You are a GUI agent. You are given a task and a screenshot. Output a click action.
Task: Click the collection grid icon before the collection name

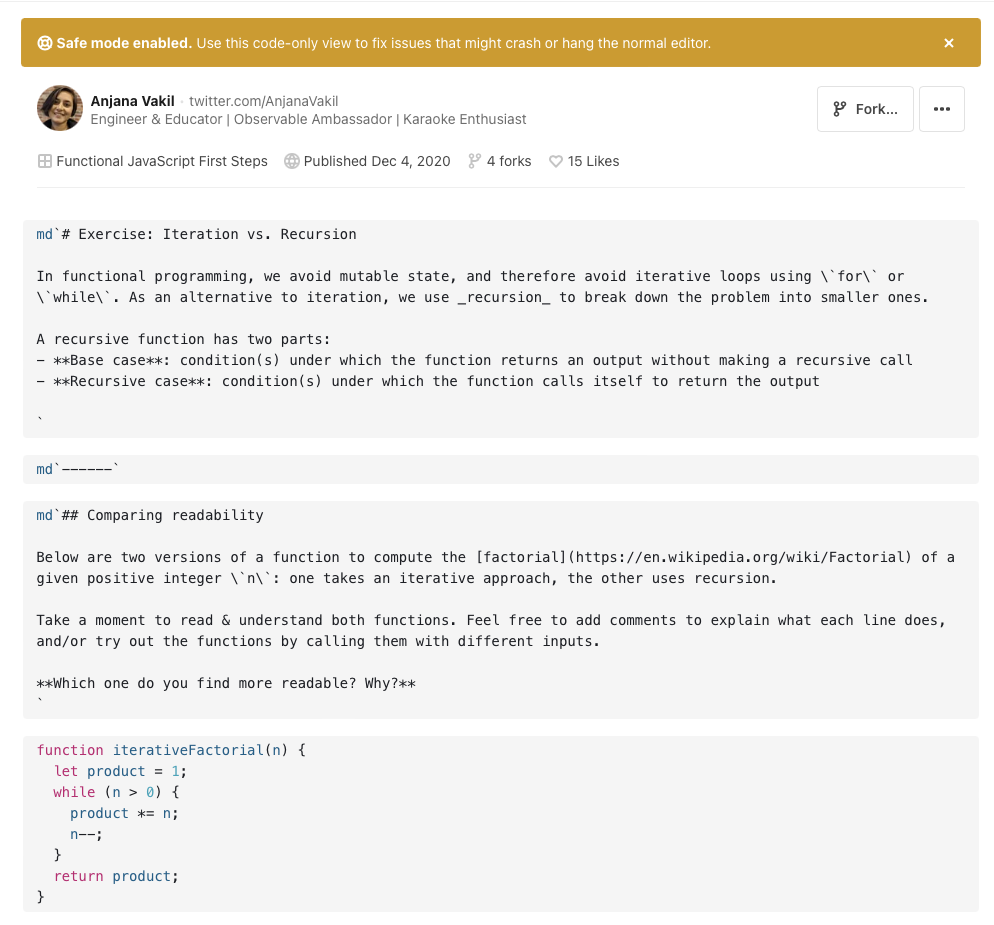tap(45, 161)
